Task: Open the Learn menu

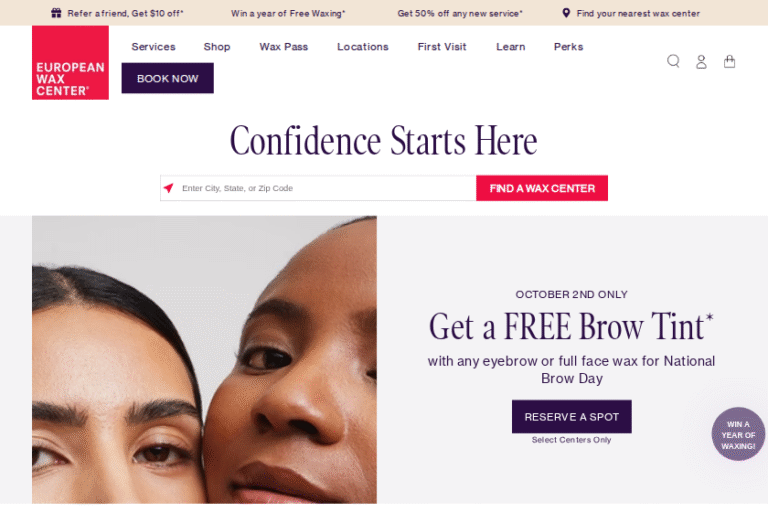Action: tap(510, 47)
